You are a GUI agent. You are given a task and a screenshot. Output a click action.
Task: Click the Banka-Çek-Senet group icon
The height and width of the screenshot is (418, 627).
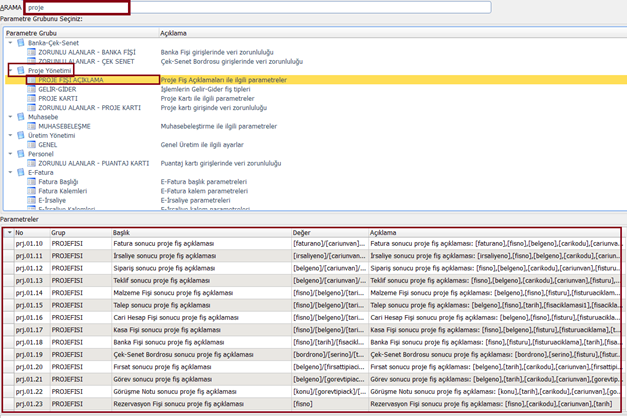[21, 43]
